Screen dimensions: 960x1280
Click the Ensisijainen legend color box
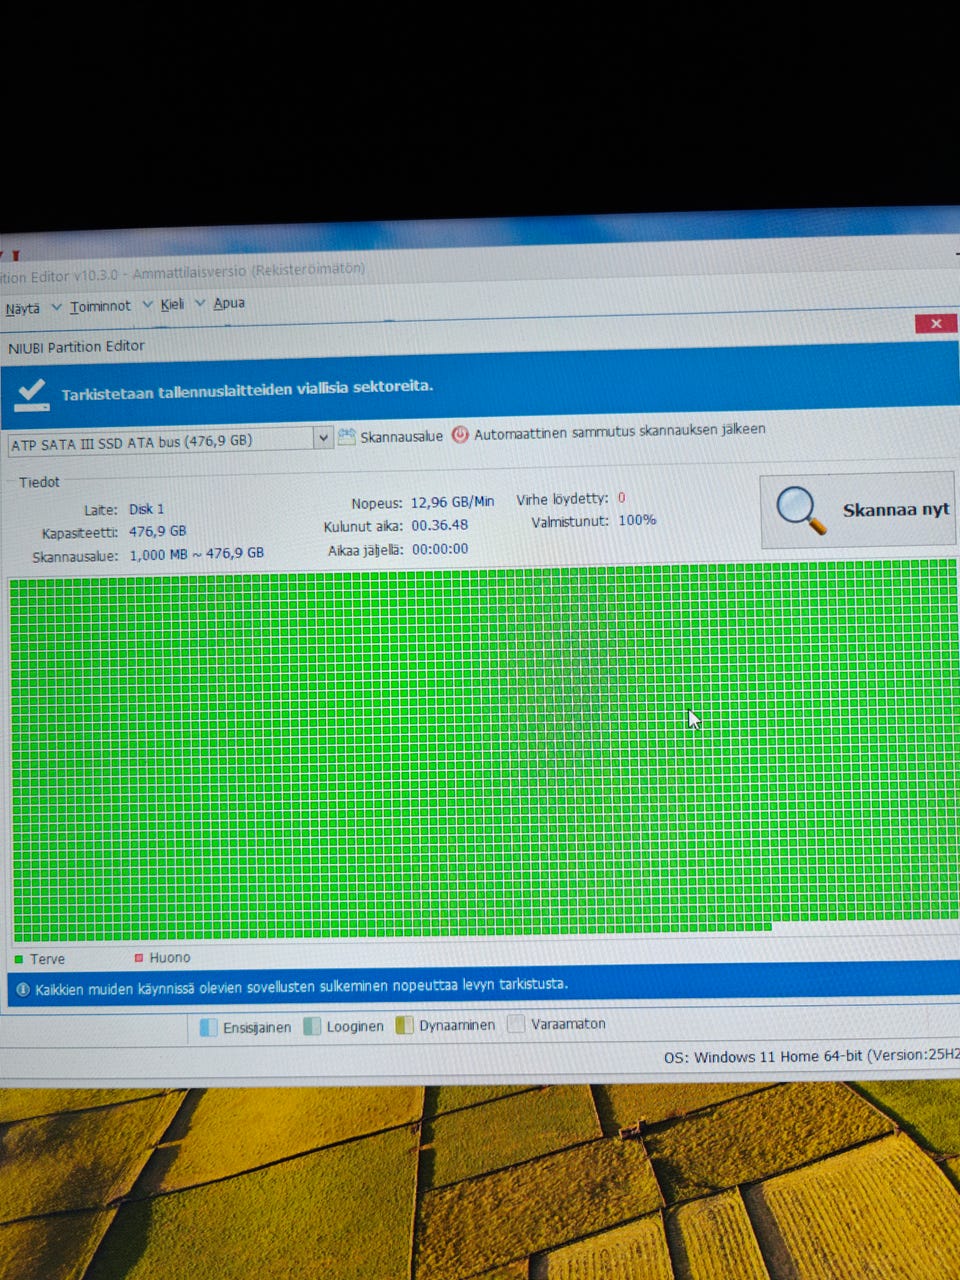click(208, 1027)
